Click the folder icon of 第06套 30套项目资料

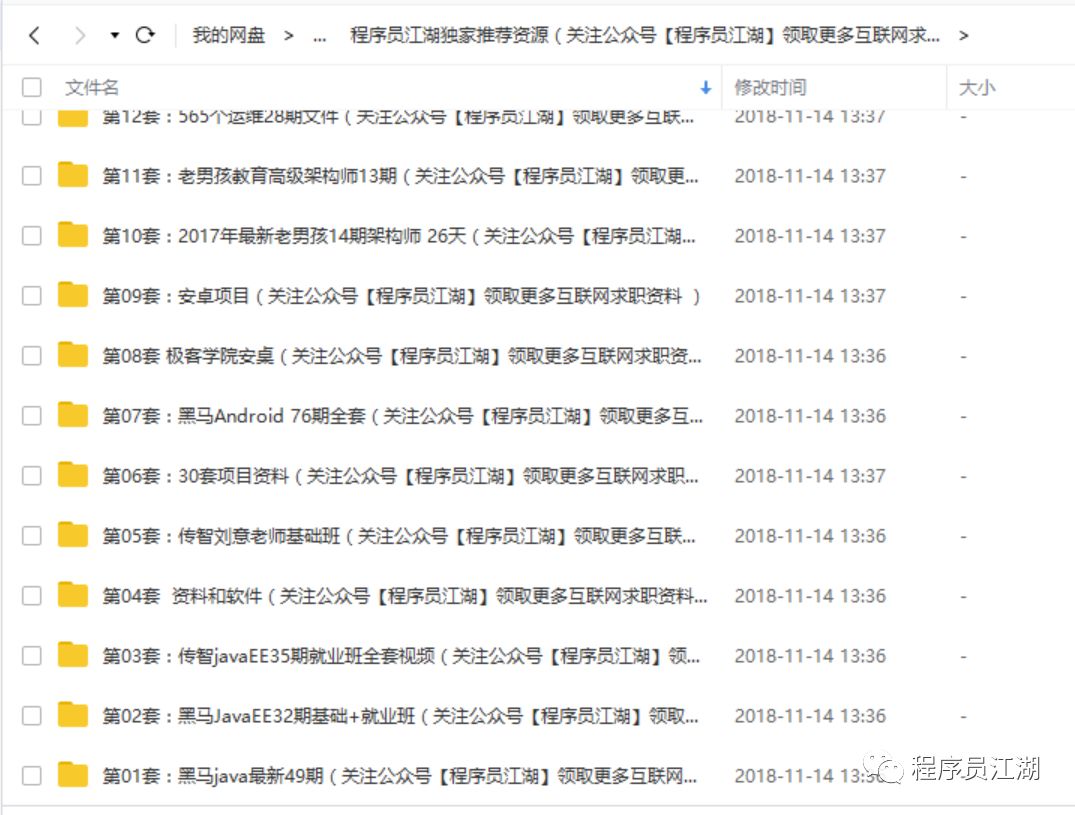[73, 474]
